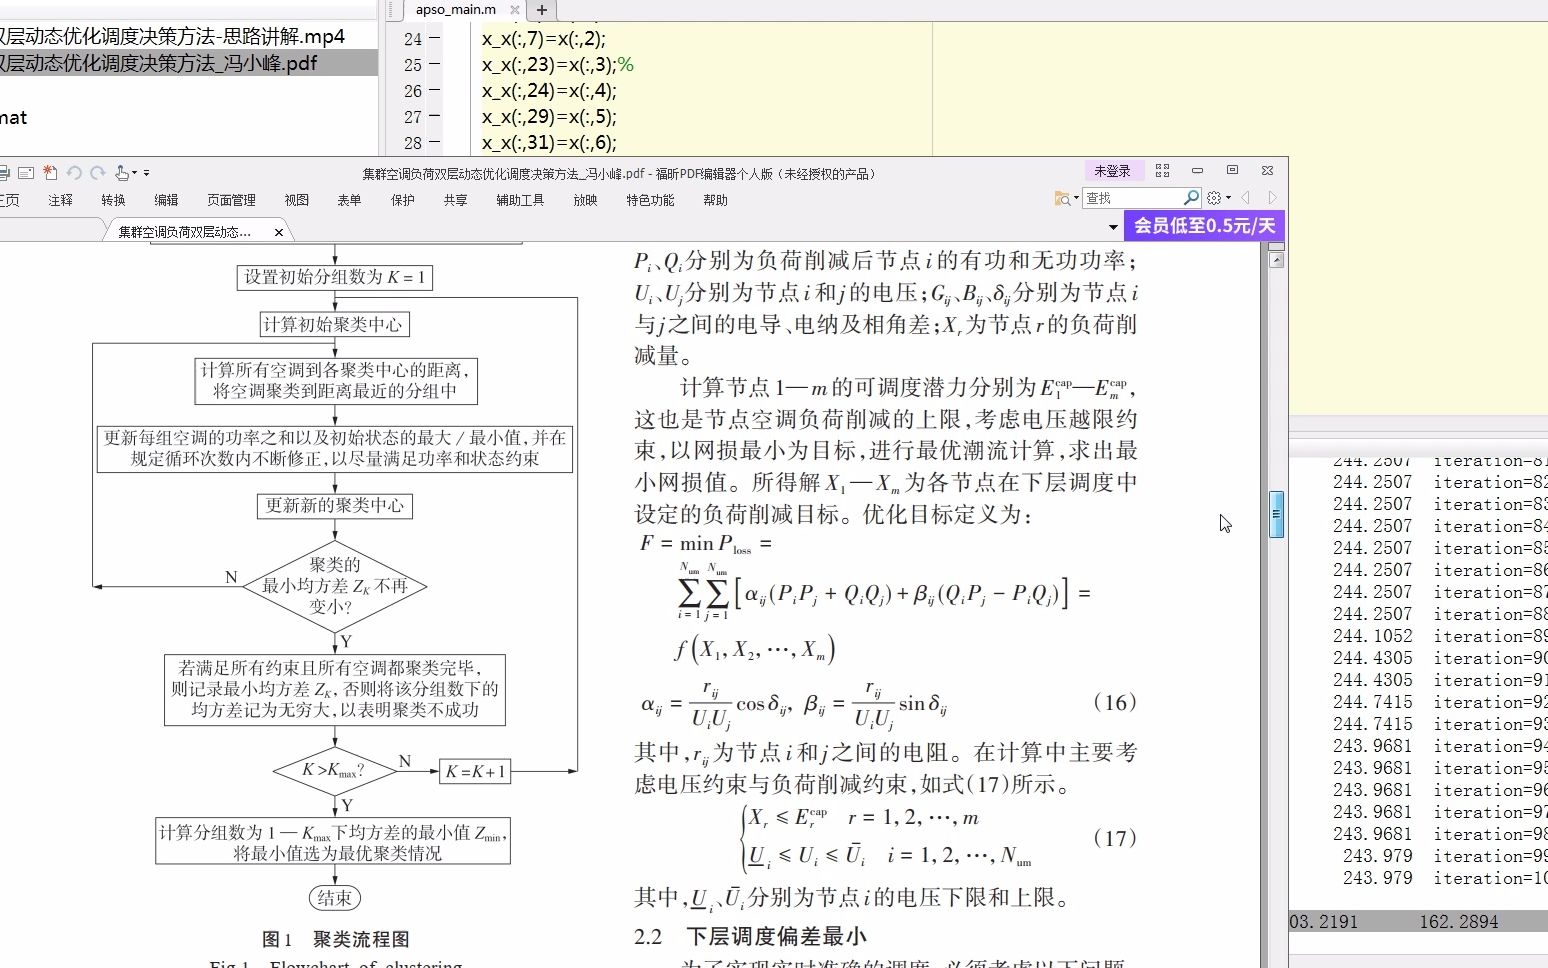Image resolution: width=1548 pixels, height=968 pixels.
Task: Click the search settings gear icon
Action: tap(1214, 198)
